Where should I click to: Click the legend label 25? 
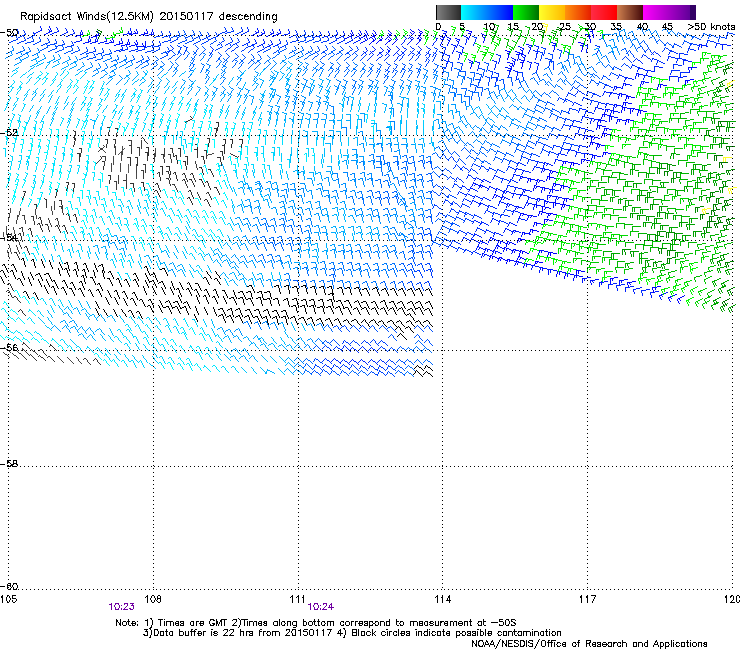[x=564, y=27]
